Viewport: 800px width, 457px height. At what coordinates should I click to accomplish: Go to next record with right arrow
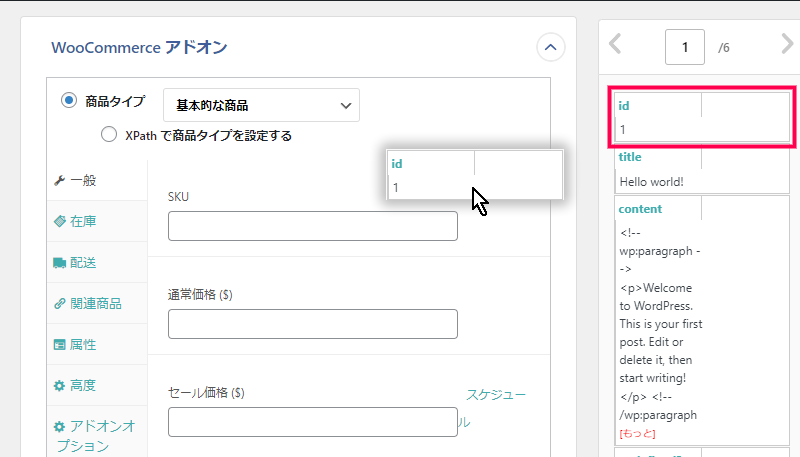pos(787,44)
